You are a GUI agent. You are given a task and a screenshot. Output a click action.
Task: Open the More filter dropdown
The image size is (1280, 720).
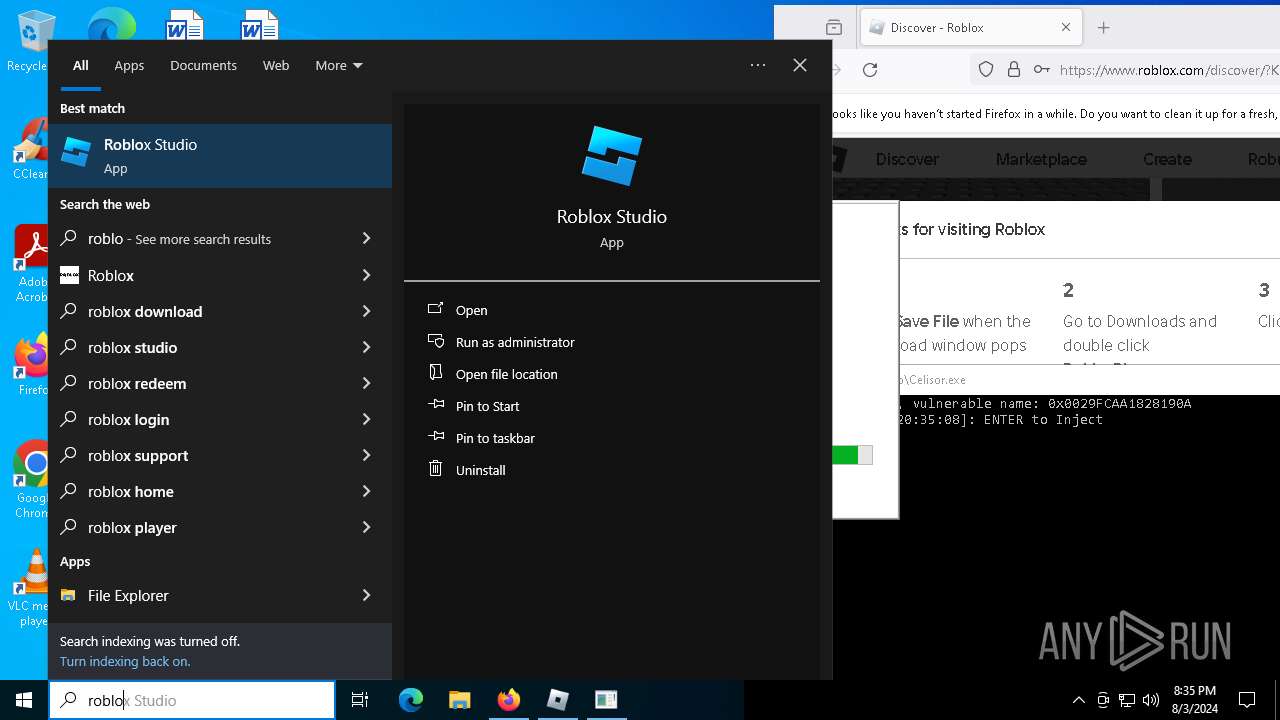[x=339, y=65]
